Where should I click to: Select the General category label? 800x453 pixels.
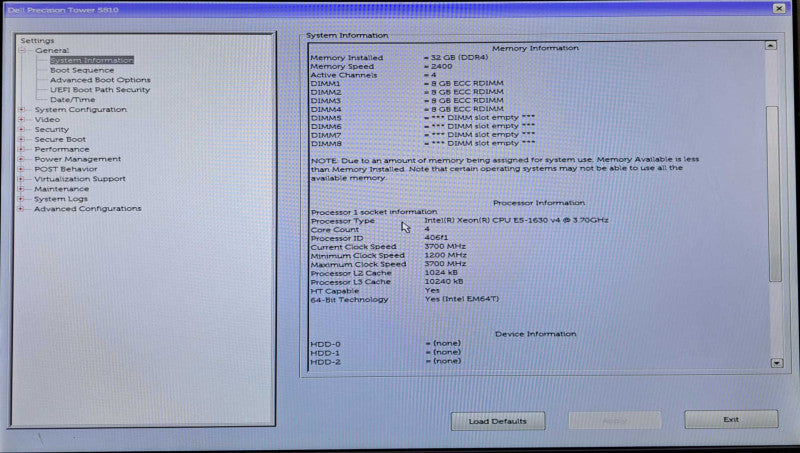pyautogui.click(x=52, y=51)
